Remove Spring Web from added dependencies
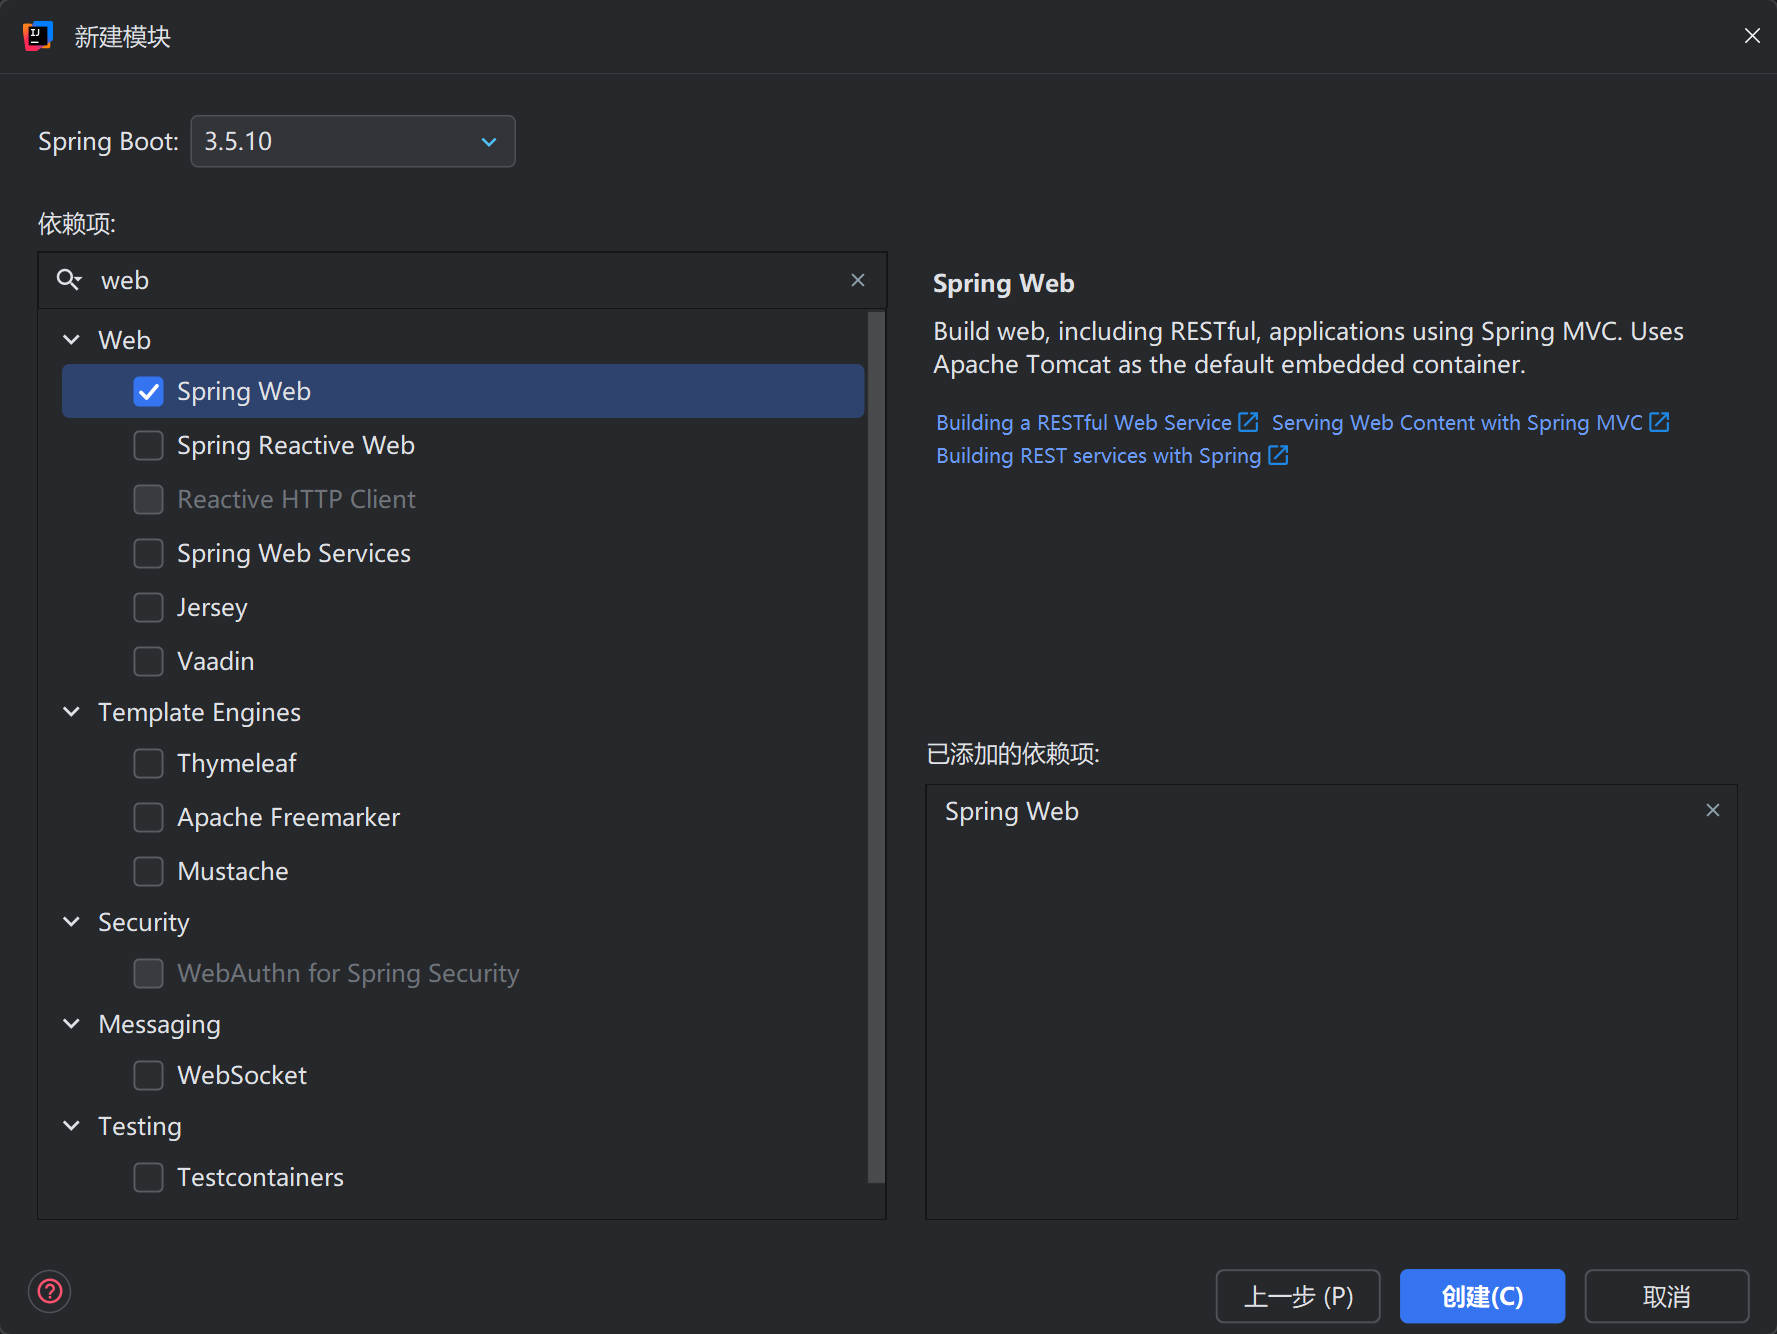1777x1334 pixels. pos(1712,810)
